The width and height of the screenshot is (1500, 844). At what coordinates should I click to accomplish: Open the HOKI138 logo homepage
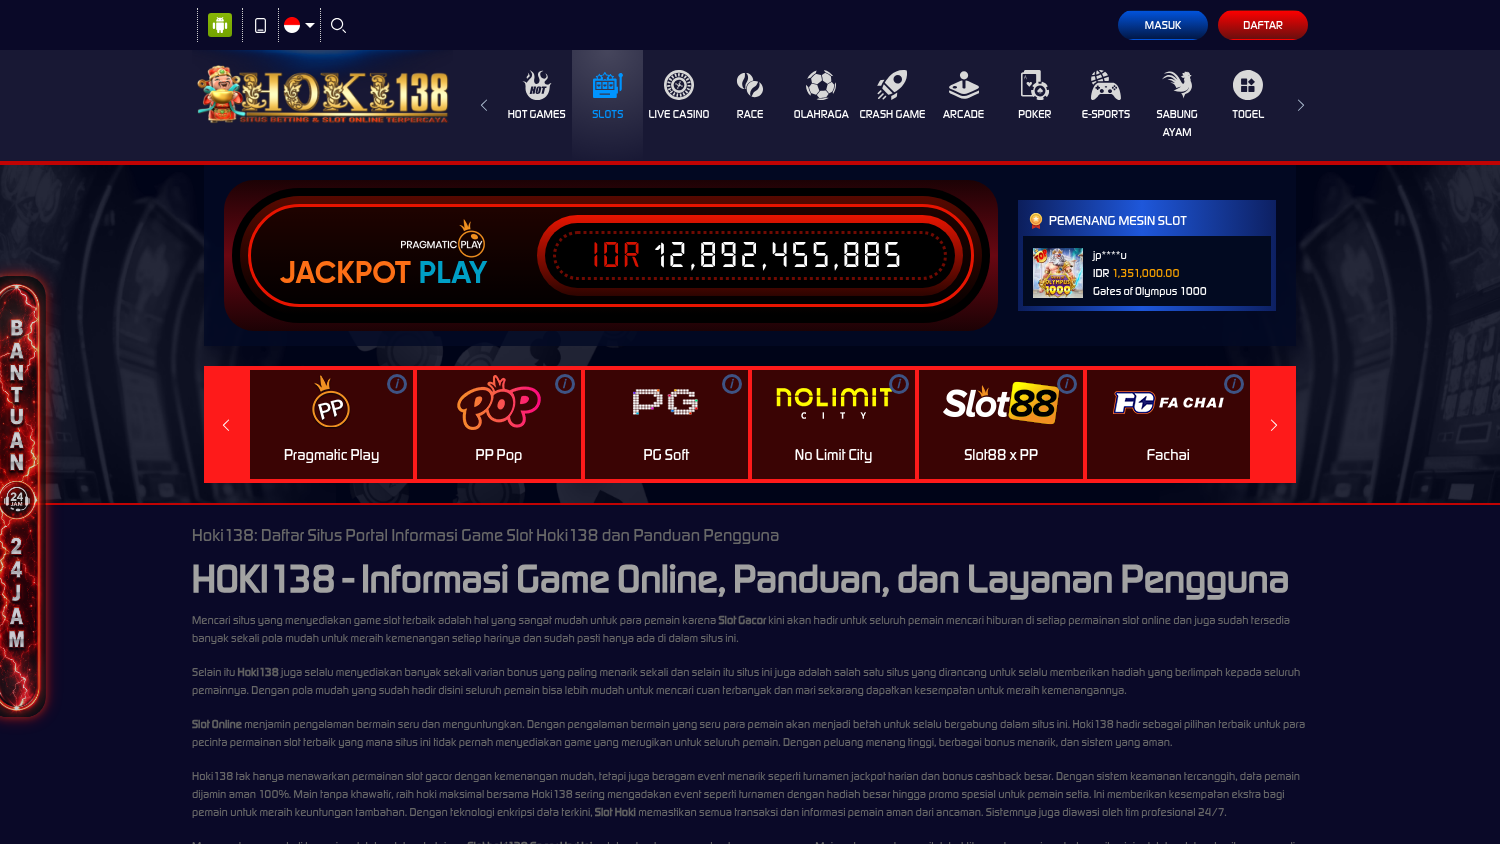[323, 95]
